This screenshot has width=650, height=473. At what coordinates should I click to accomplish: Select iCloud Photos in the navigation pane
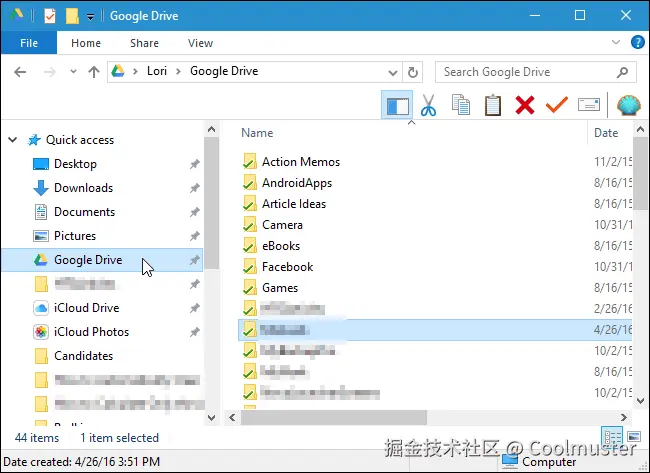click(x=91, y=332)
